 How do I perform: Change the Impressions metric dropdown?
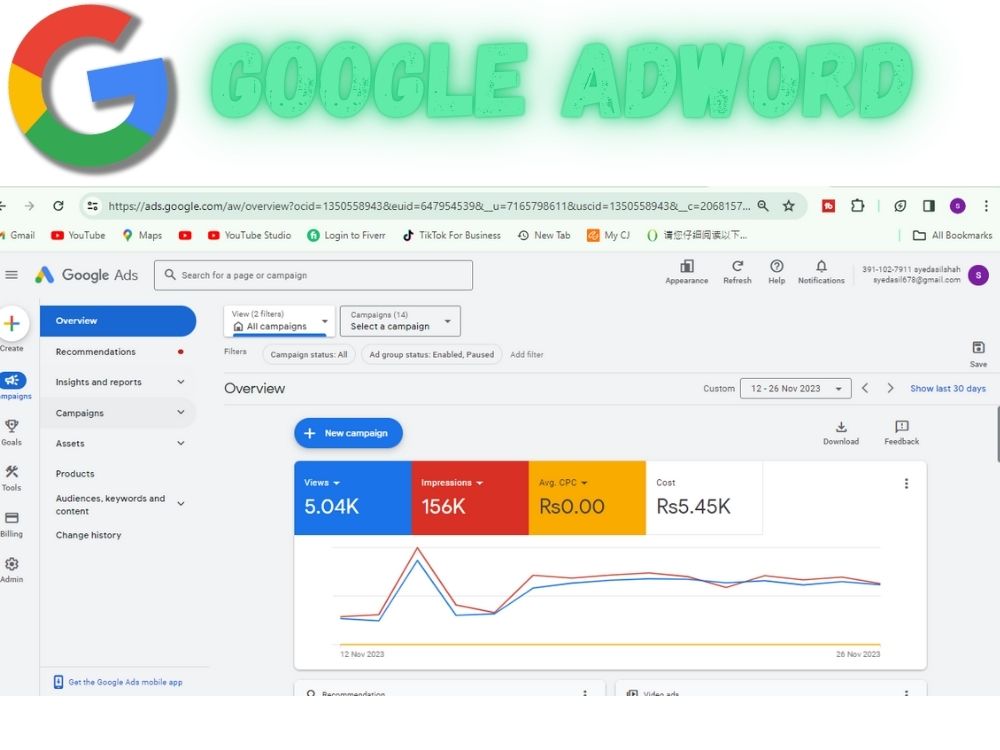click(x=452, y=483)
